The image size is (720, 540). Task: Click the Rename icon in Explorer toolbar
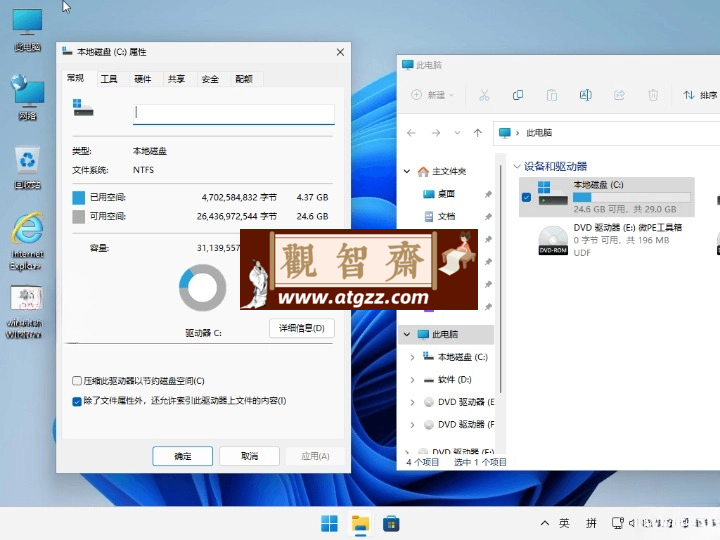pos(585,95)
